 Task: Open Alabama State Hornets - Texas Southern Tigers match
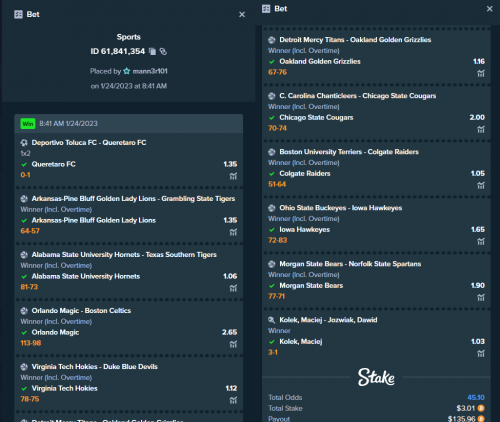click(x=124, y=255)
